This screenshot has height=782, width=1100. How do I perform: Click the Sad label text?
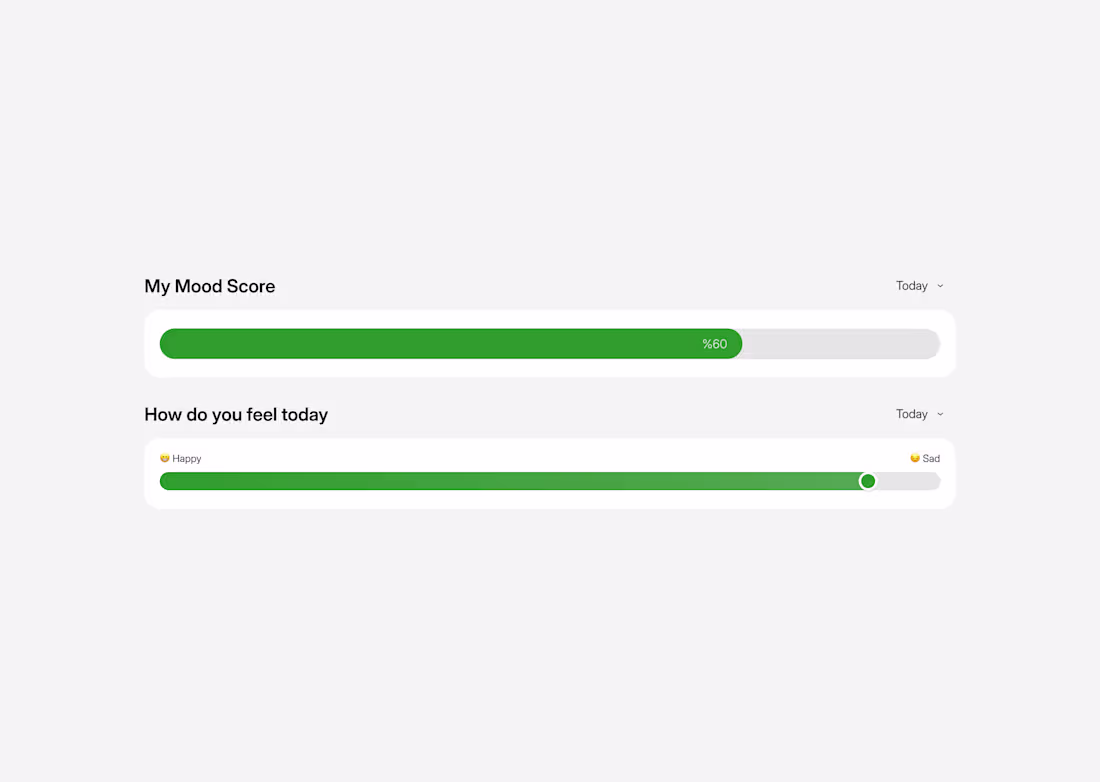click(930, 458)
